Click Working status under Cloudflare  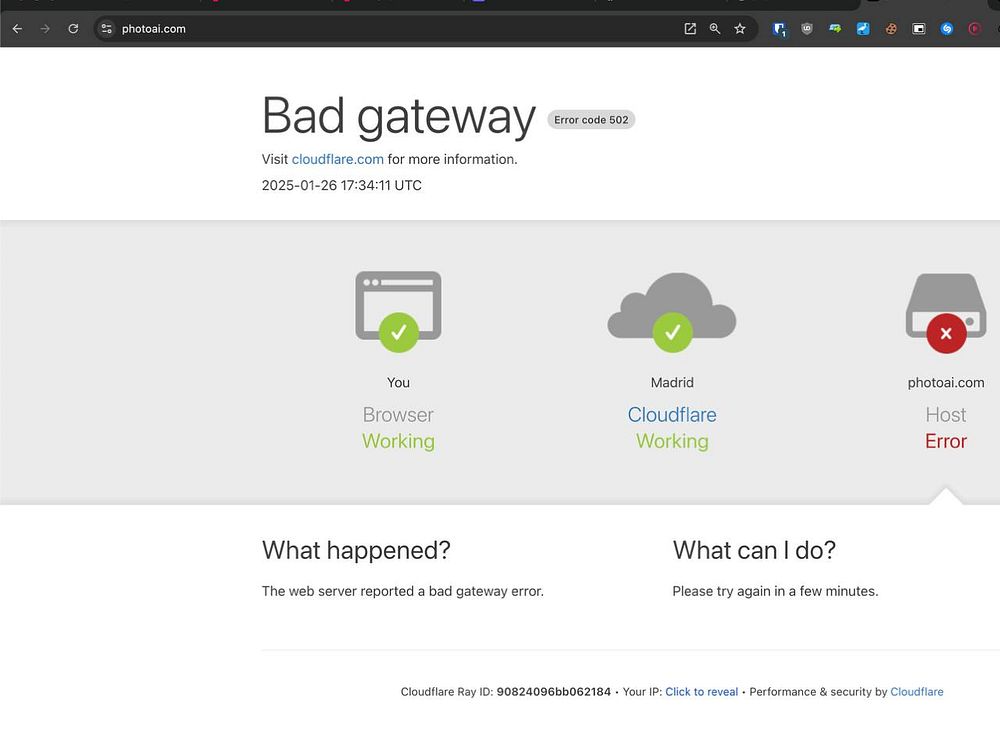coord(672,441)
